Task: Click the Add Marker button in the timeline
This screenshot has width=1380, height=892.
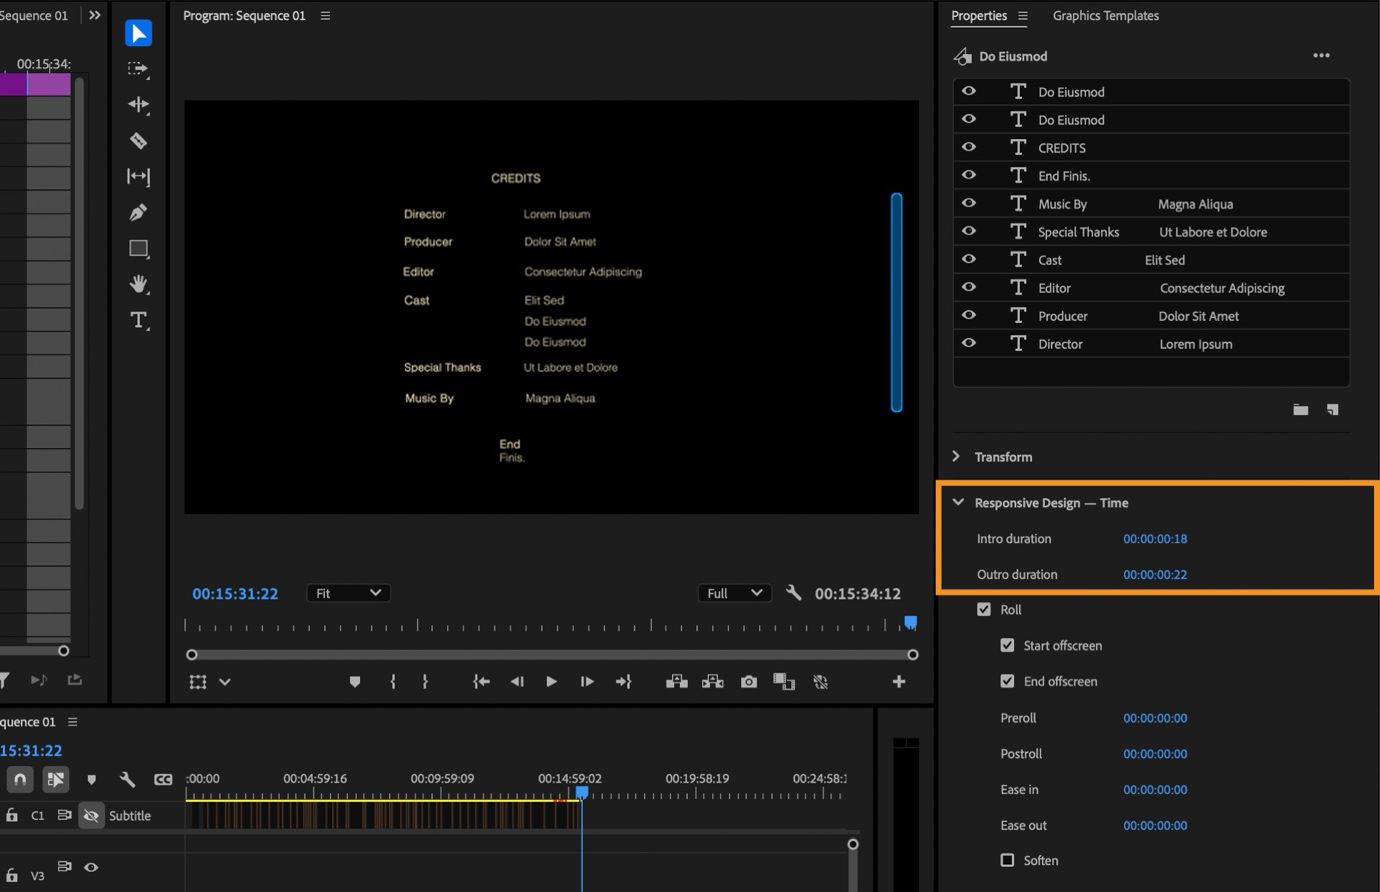Action: (92, 779)
